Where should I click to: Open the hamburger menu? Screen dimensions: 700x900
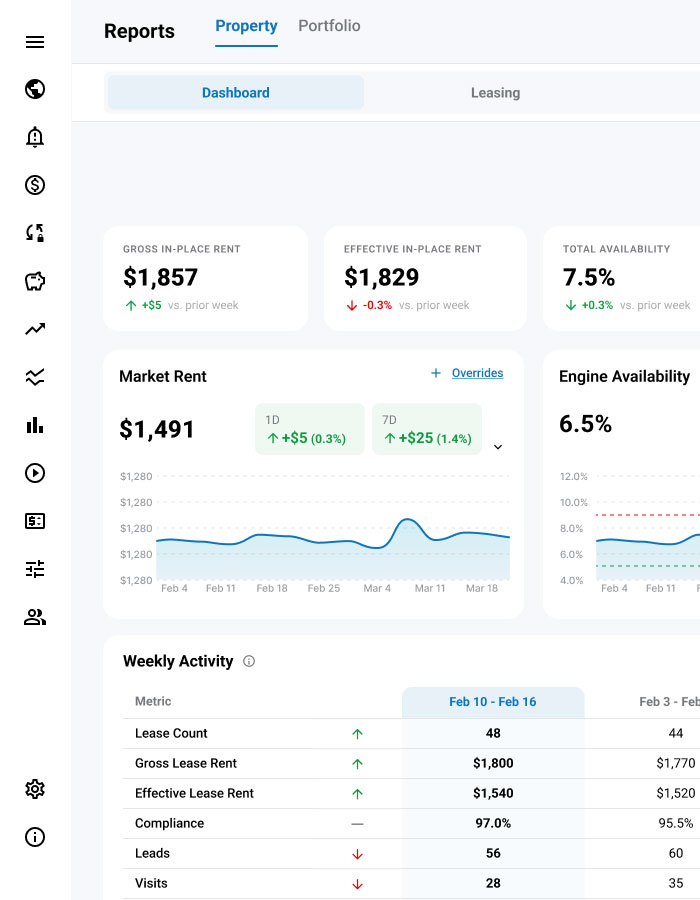(x=35, y=42)
